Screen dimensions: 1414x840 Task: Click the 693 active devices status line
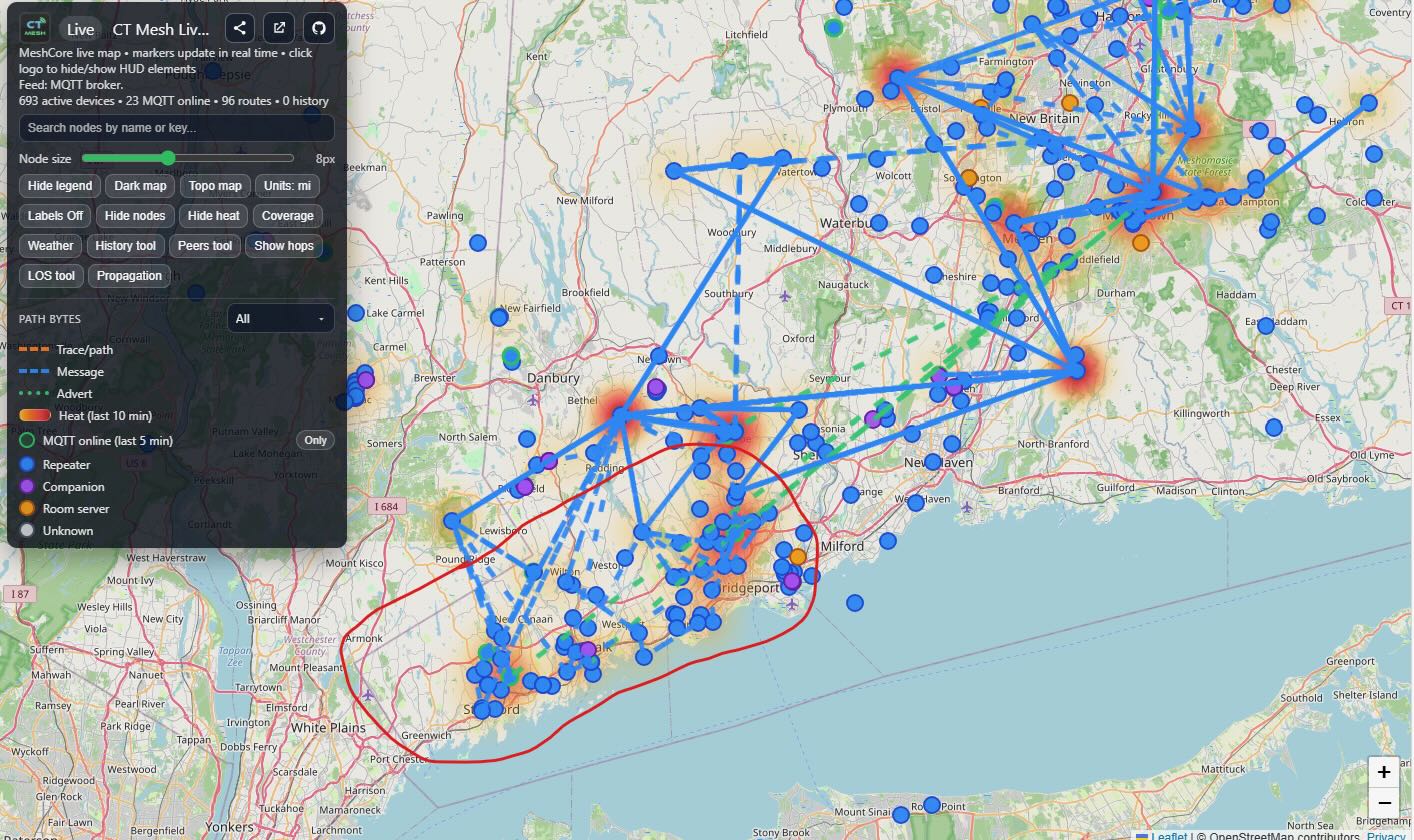pos(174,101)
